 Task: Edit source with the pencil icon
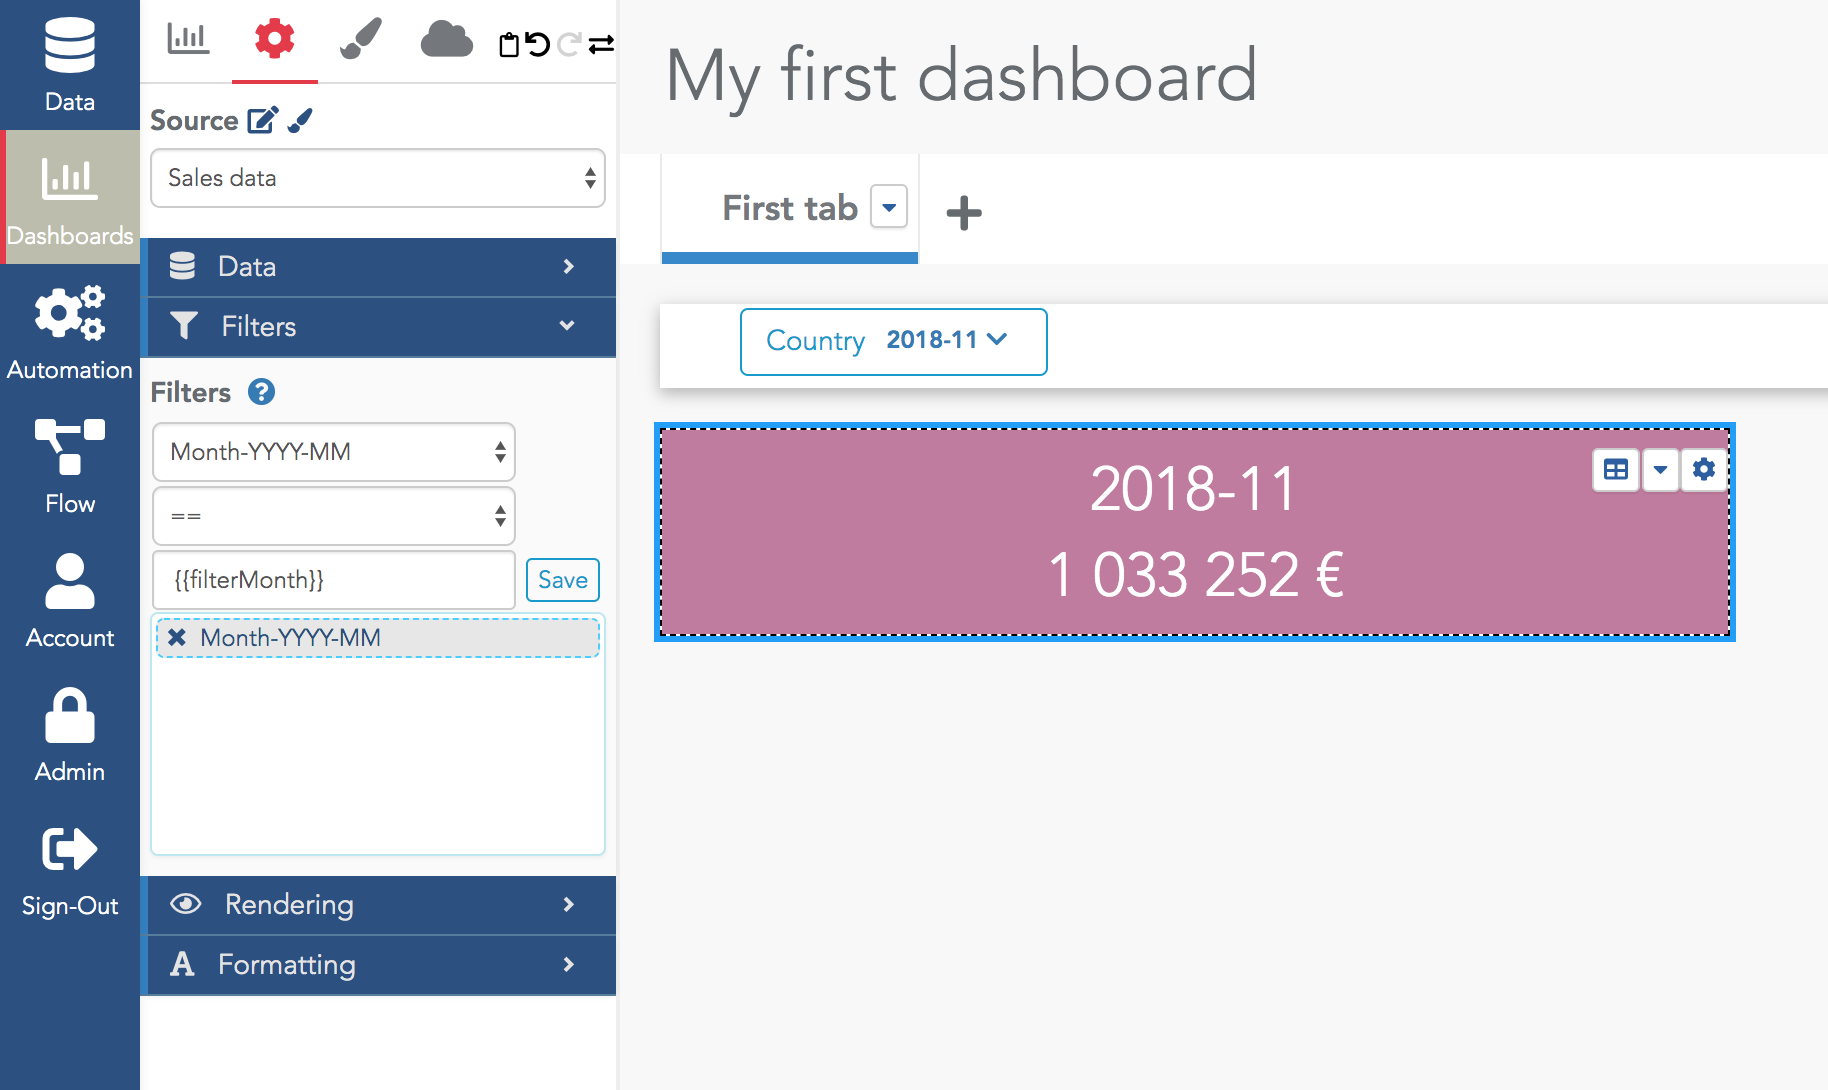263,120
